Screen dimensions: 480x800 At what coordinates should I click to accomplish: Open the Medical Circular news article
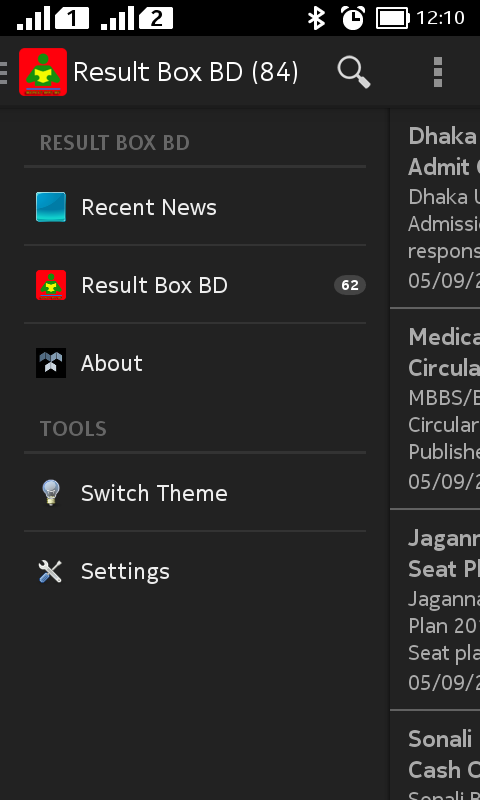coord(435,409)
